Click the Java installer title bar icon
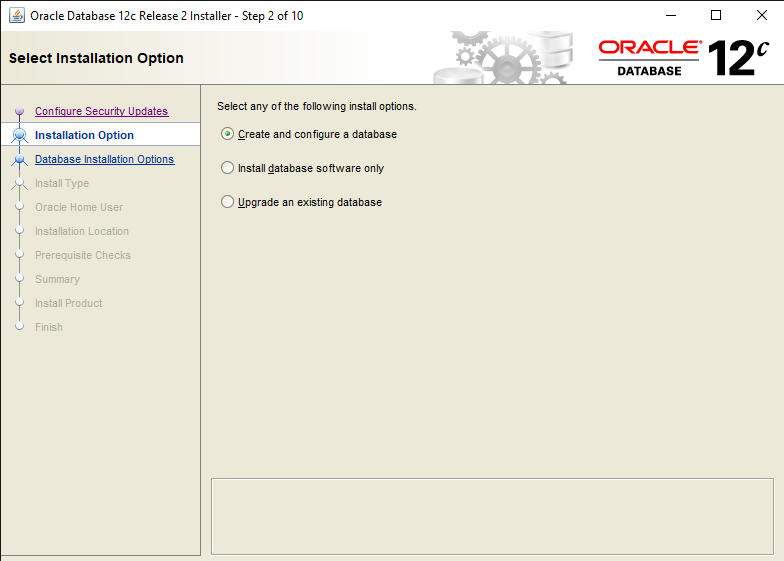Screen dimensions: 784x561 pyautogui.click(x=16, y=16)
